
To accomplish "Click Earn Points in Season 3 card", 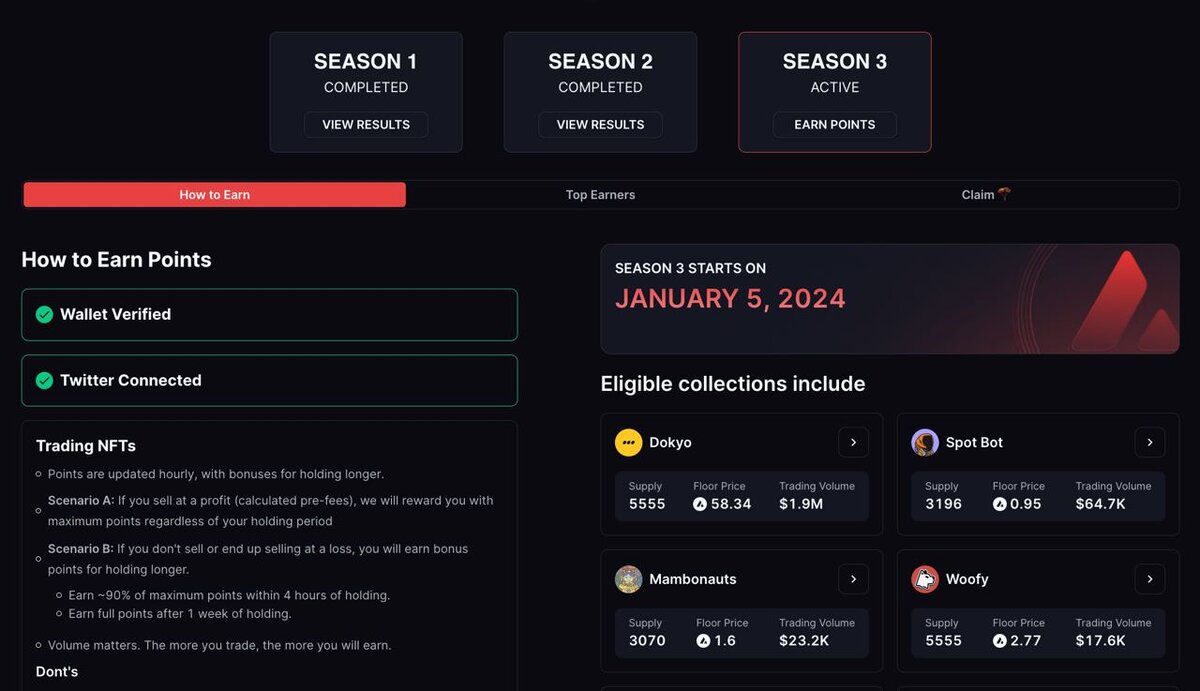I will coord(835,124).
